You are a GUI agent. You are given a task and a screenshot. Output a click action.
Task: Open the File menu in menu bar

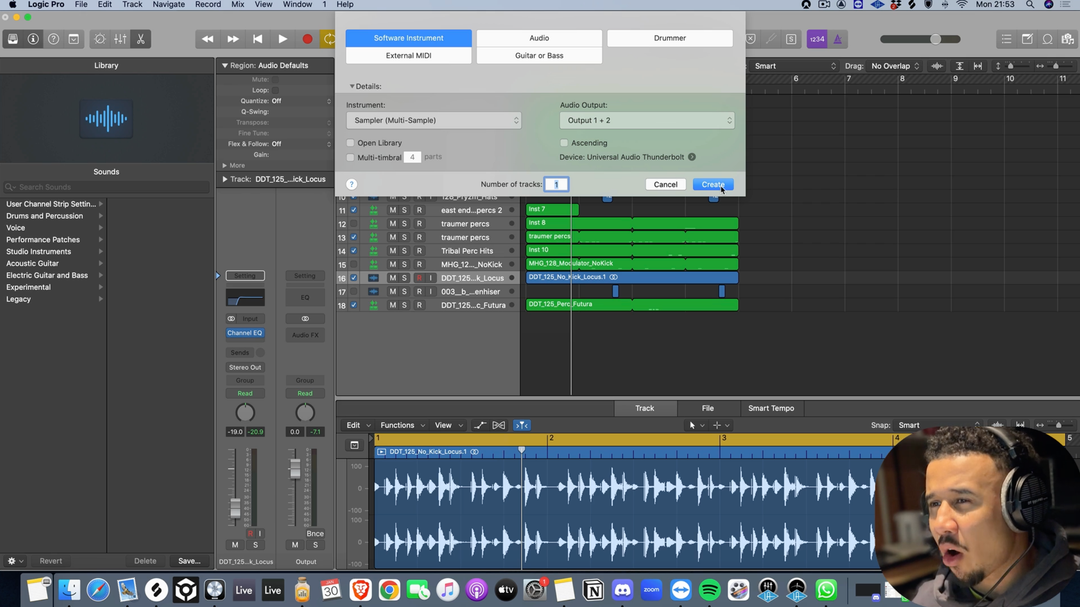coord(80,5)
